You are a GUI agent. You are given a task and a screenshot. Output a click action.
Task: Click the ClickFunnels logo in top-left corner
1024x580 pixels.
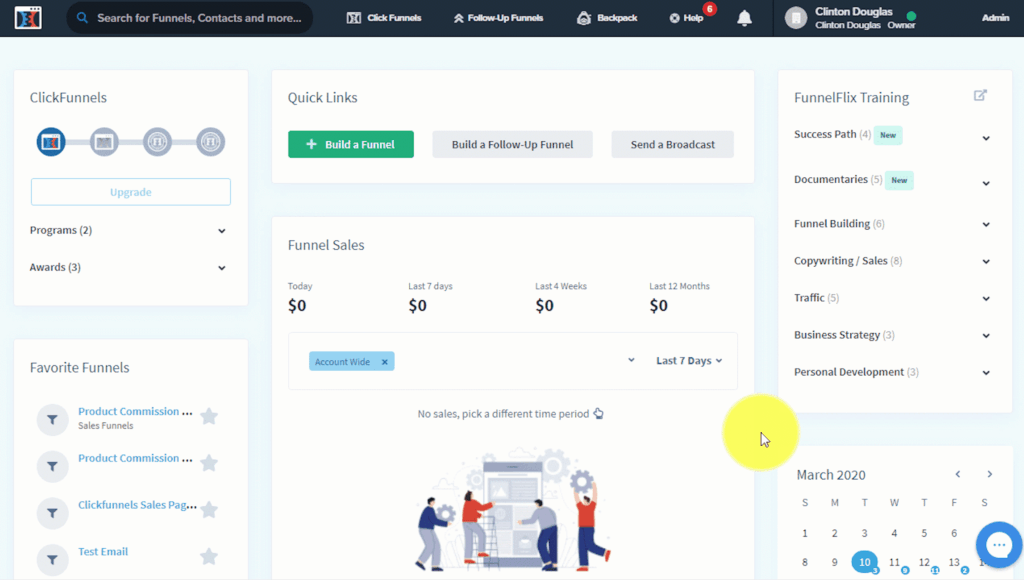click(x=28, y=18)
